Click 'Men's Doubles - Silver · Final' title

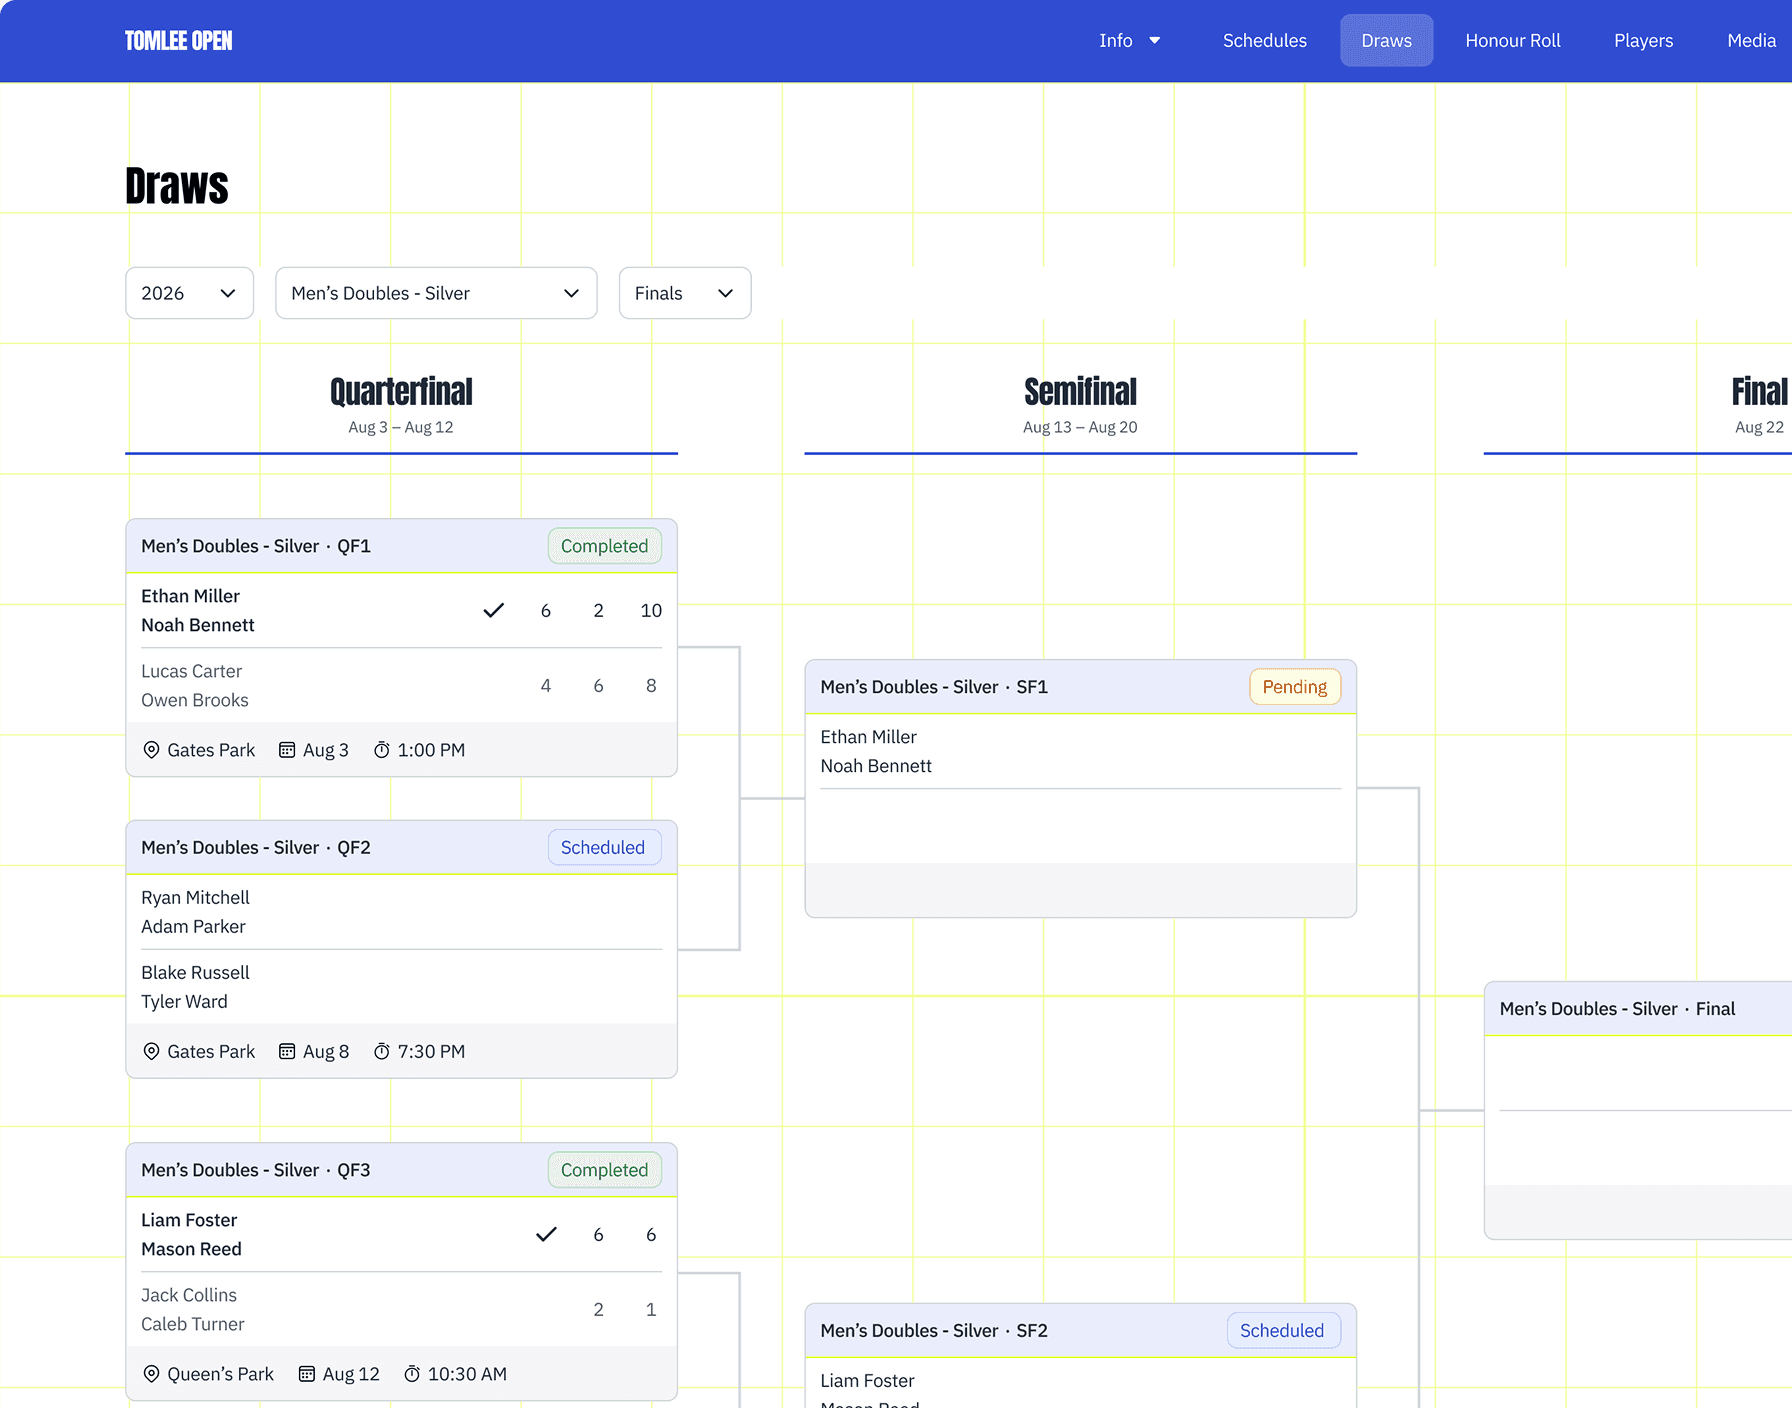[x=1617, y=1009]
